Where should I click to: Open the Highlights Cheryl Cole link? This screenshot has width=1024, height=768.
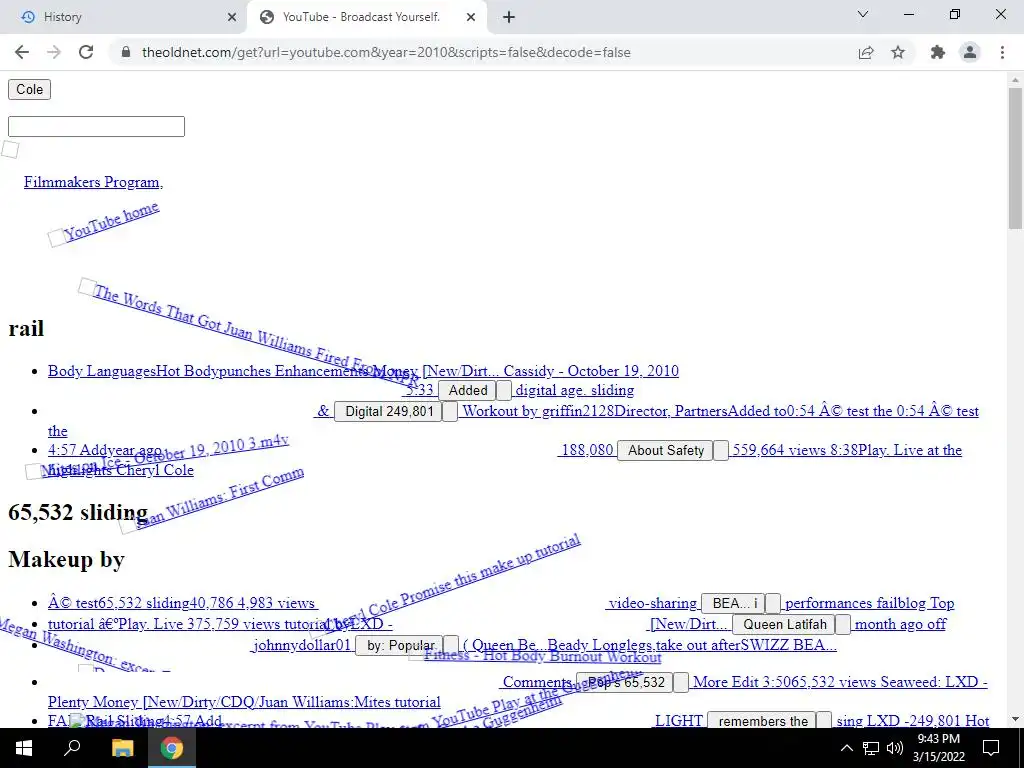(x=120, y=470)
